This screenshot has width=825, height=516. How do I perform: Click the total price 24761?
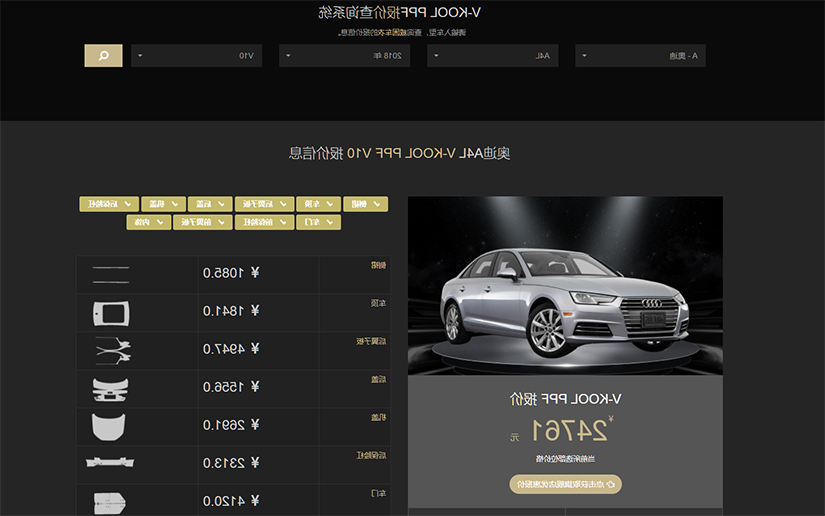tap(570, 430)
